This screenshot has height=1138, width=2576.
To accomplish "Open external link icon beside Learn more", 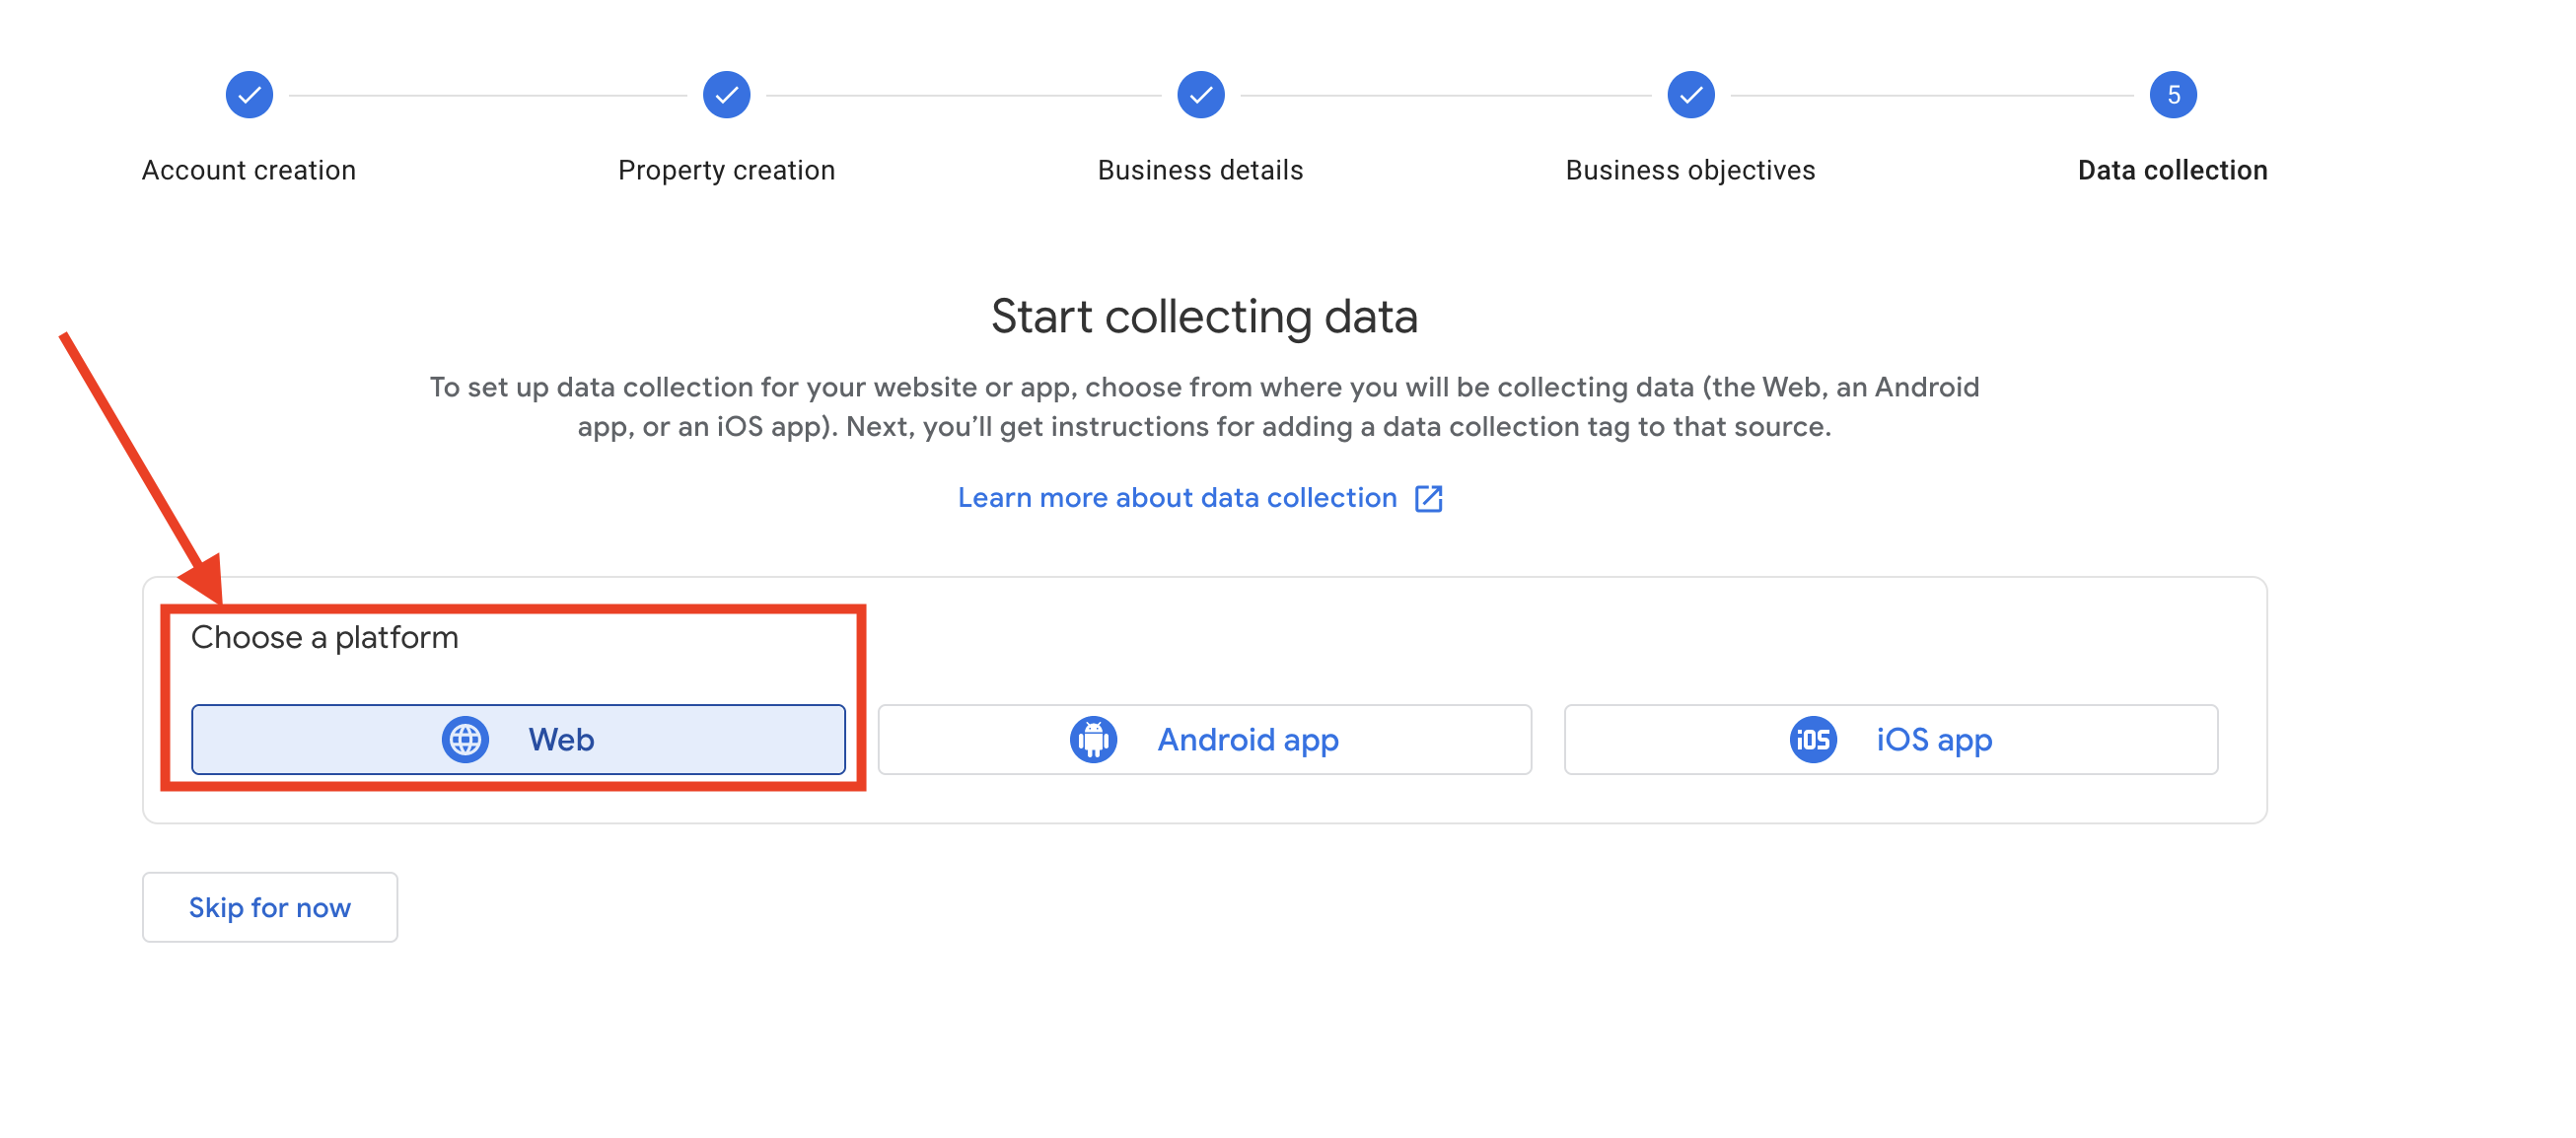I will click(1428, 498).
